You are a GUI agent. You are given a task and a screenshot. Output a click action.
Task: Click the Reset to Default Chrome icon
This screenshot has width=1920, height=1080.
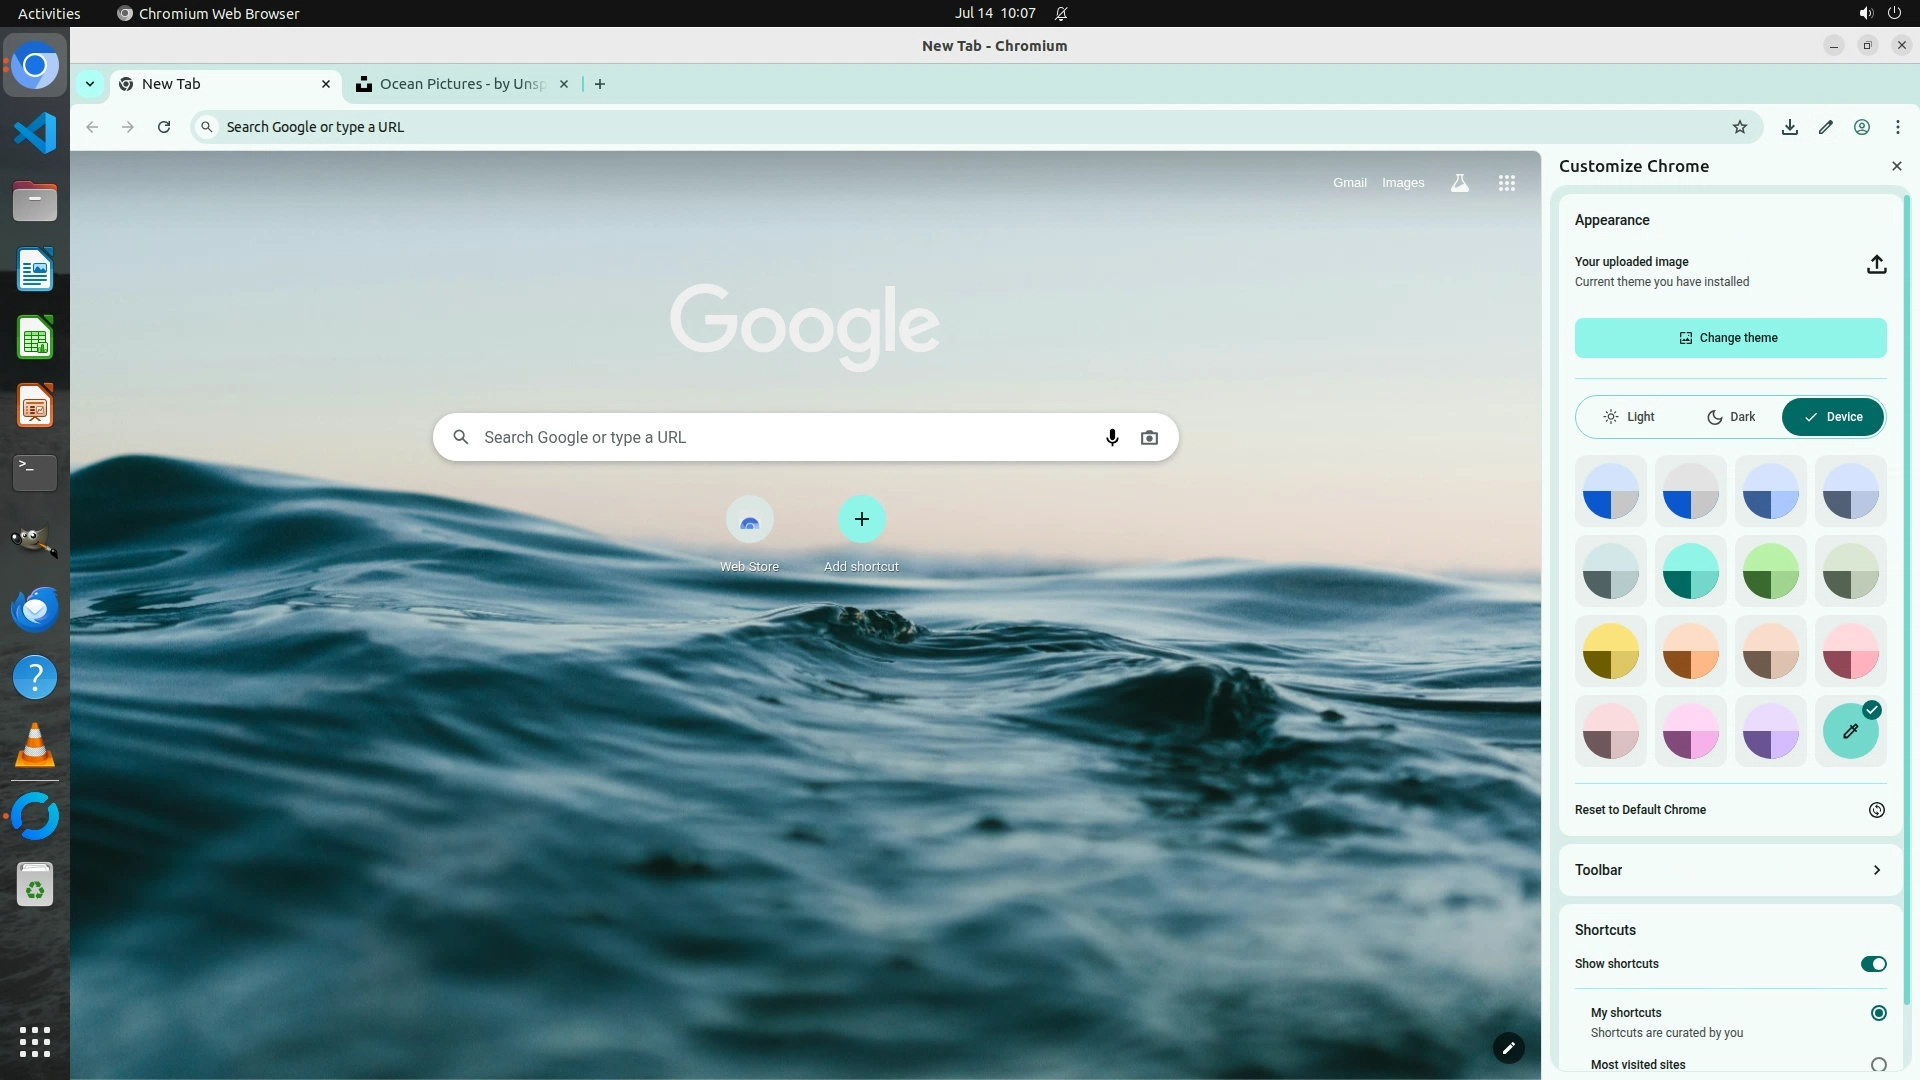coord(1876,810)
